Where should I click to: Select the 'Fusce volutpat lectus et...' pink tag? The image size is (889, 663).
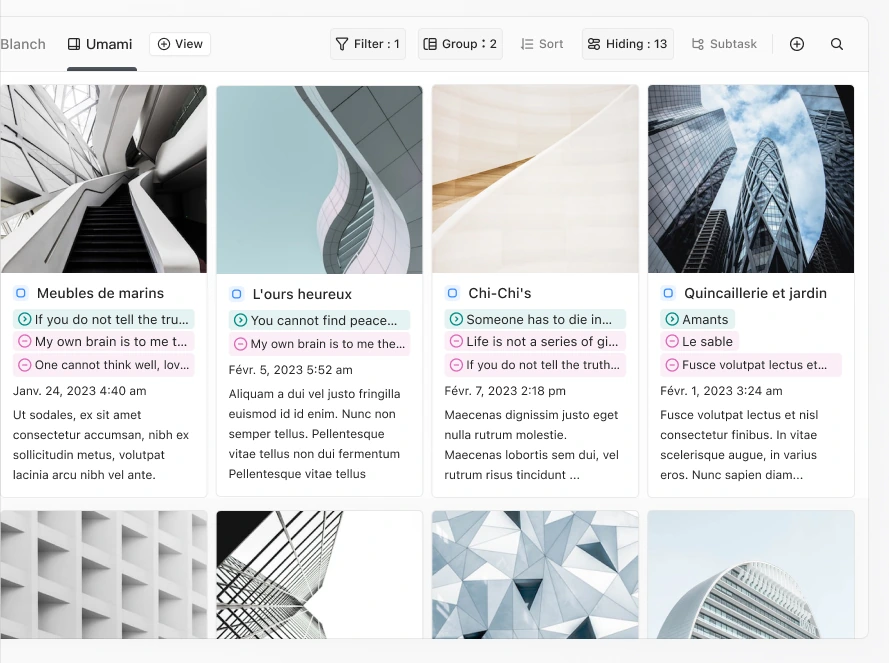click(x=751, y=365)
